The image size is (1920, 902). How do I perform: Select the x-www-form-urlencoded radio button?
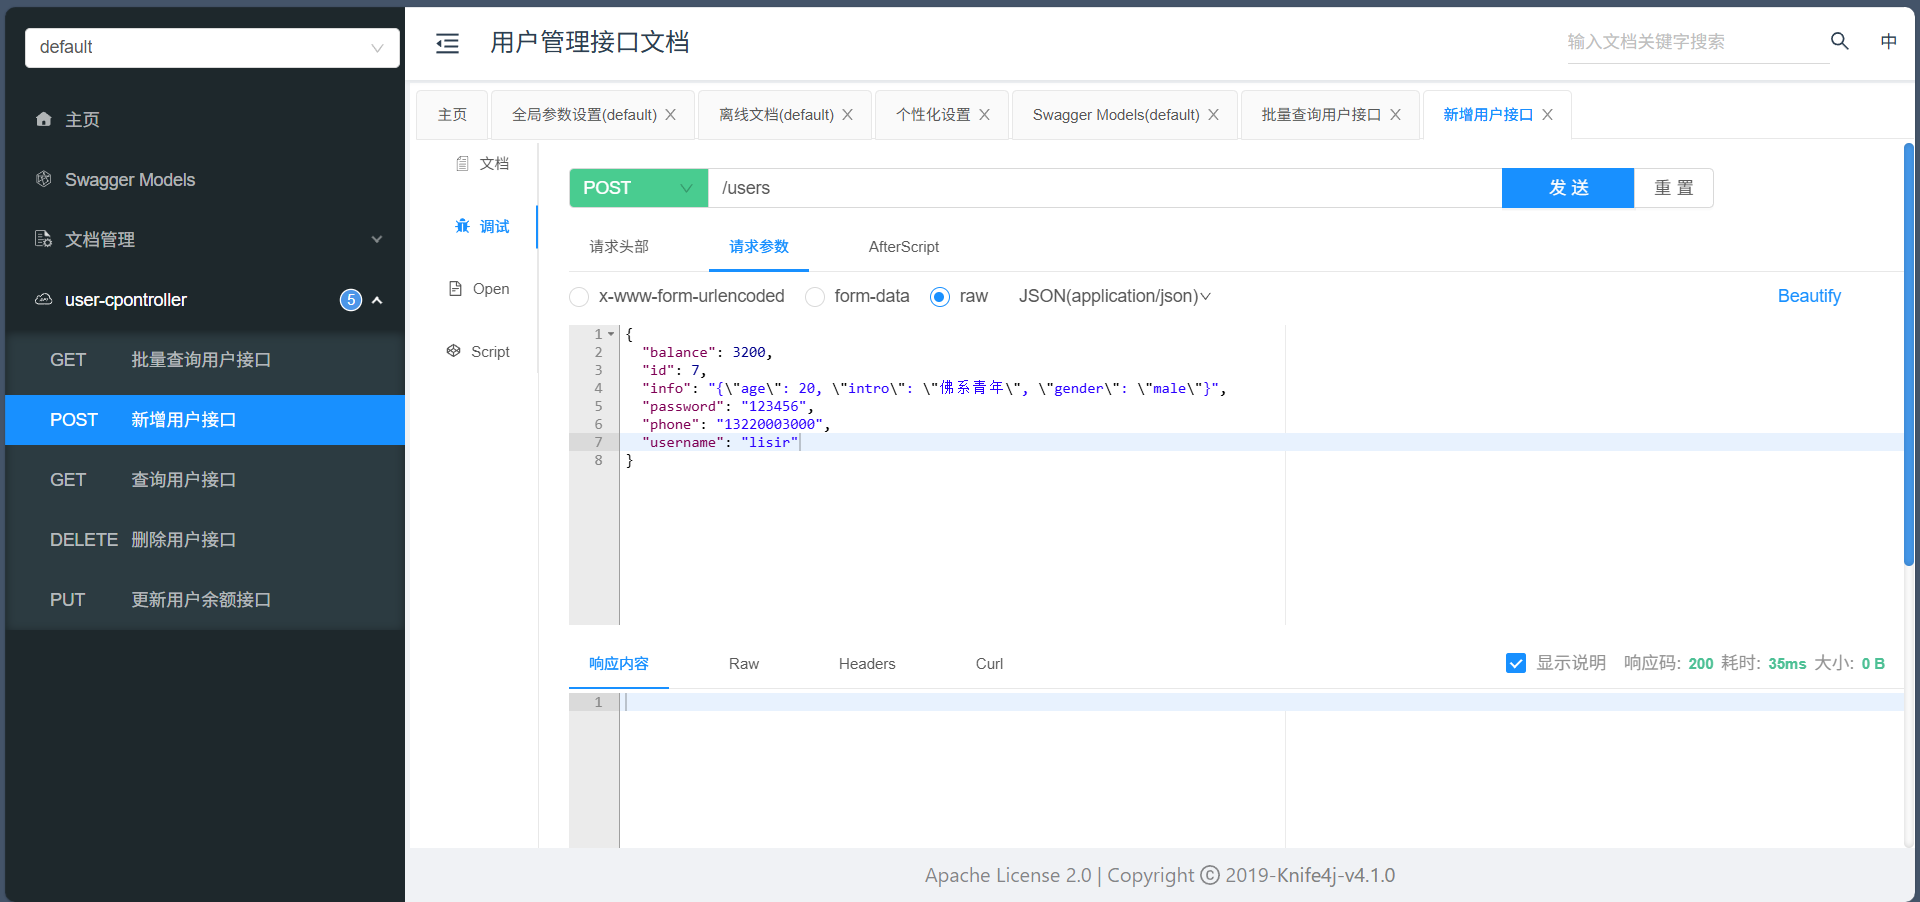click(579, 297)
